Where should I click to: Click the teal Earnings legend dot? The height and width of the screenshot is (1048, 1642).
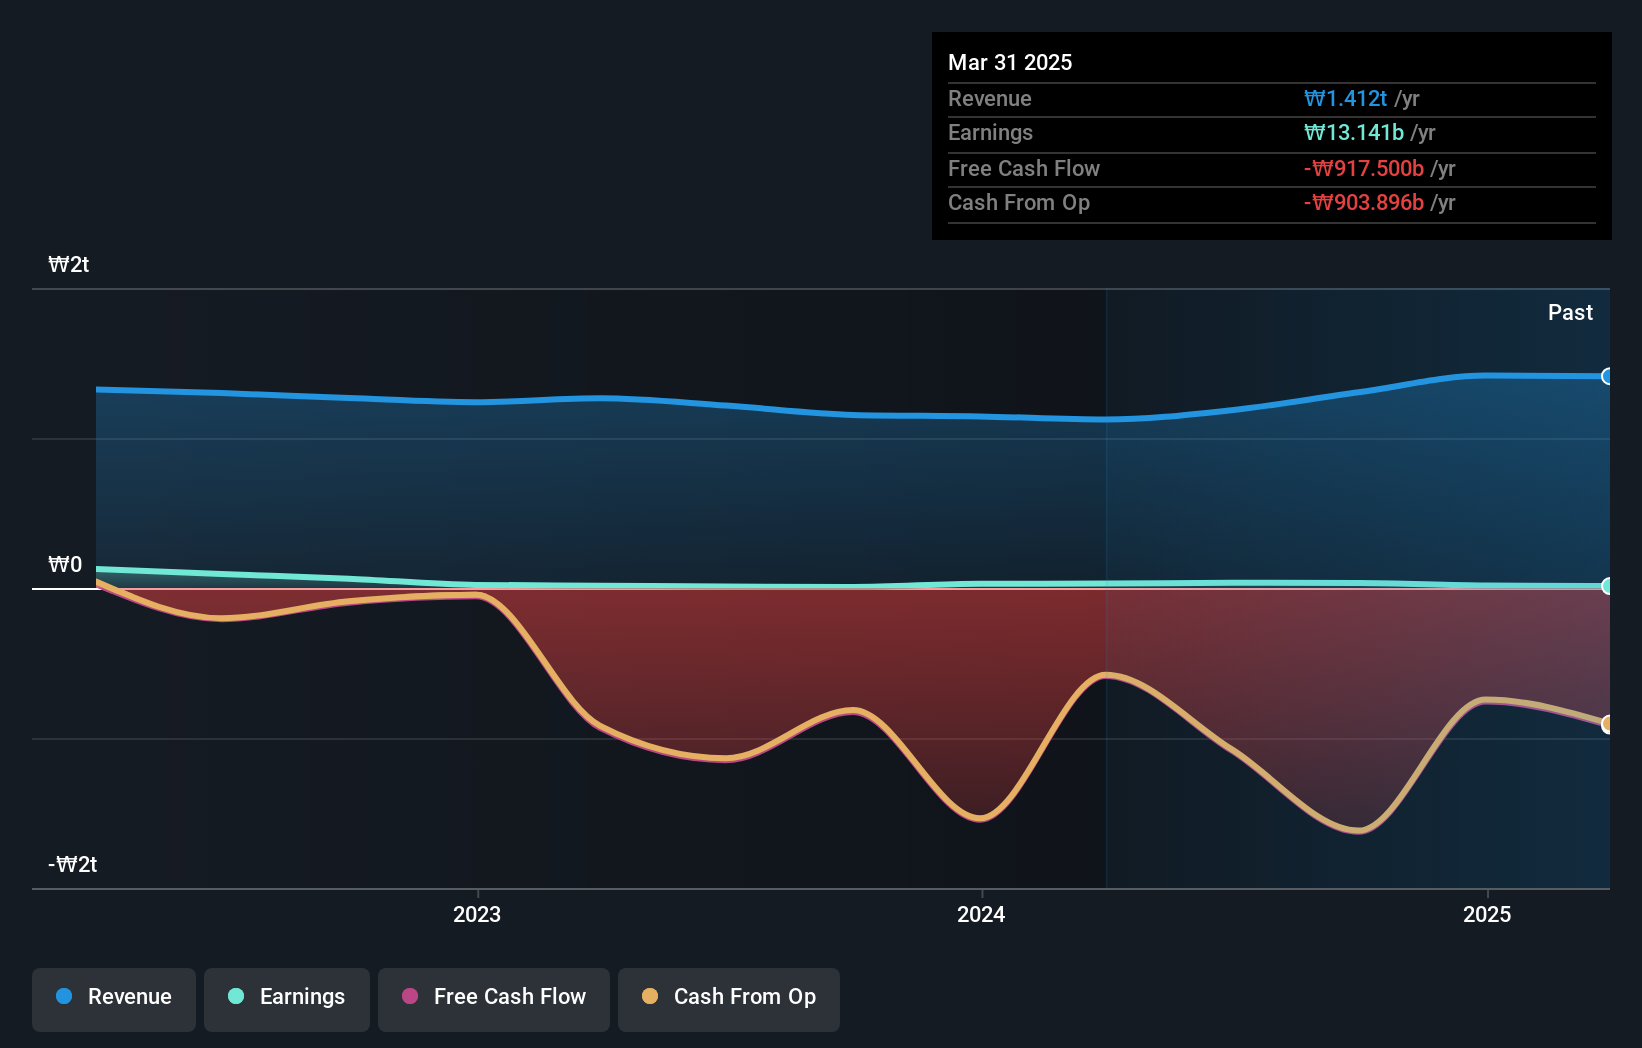coord(236,996)
